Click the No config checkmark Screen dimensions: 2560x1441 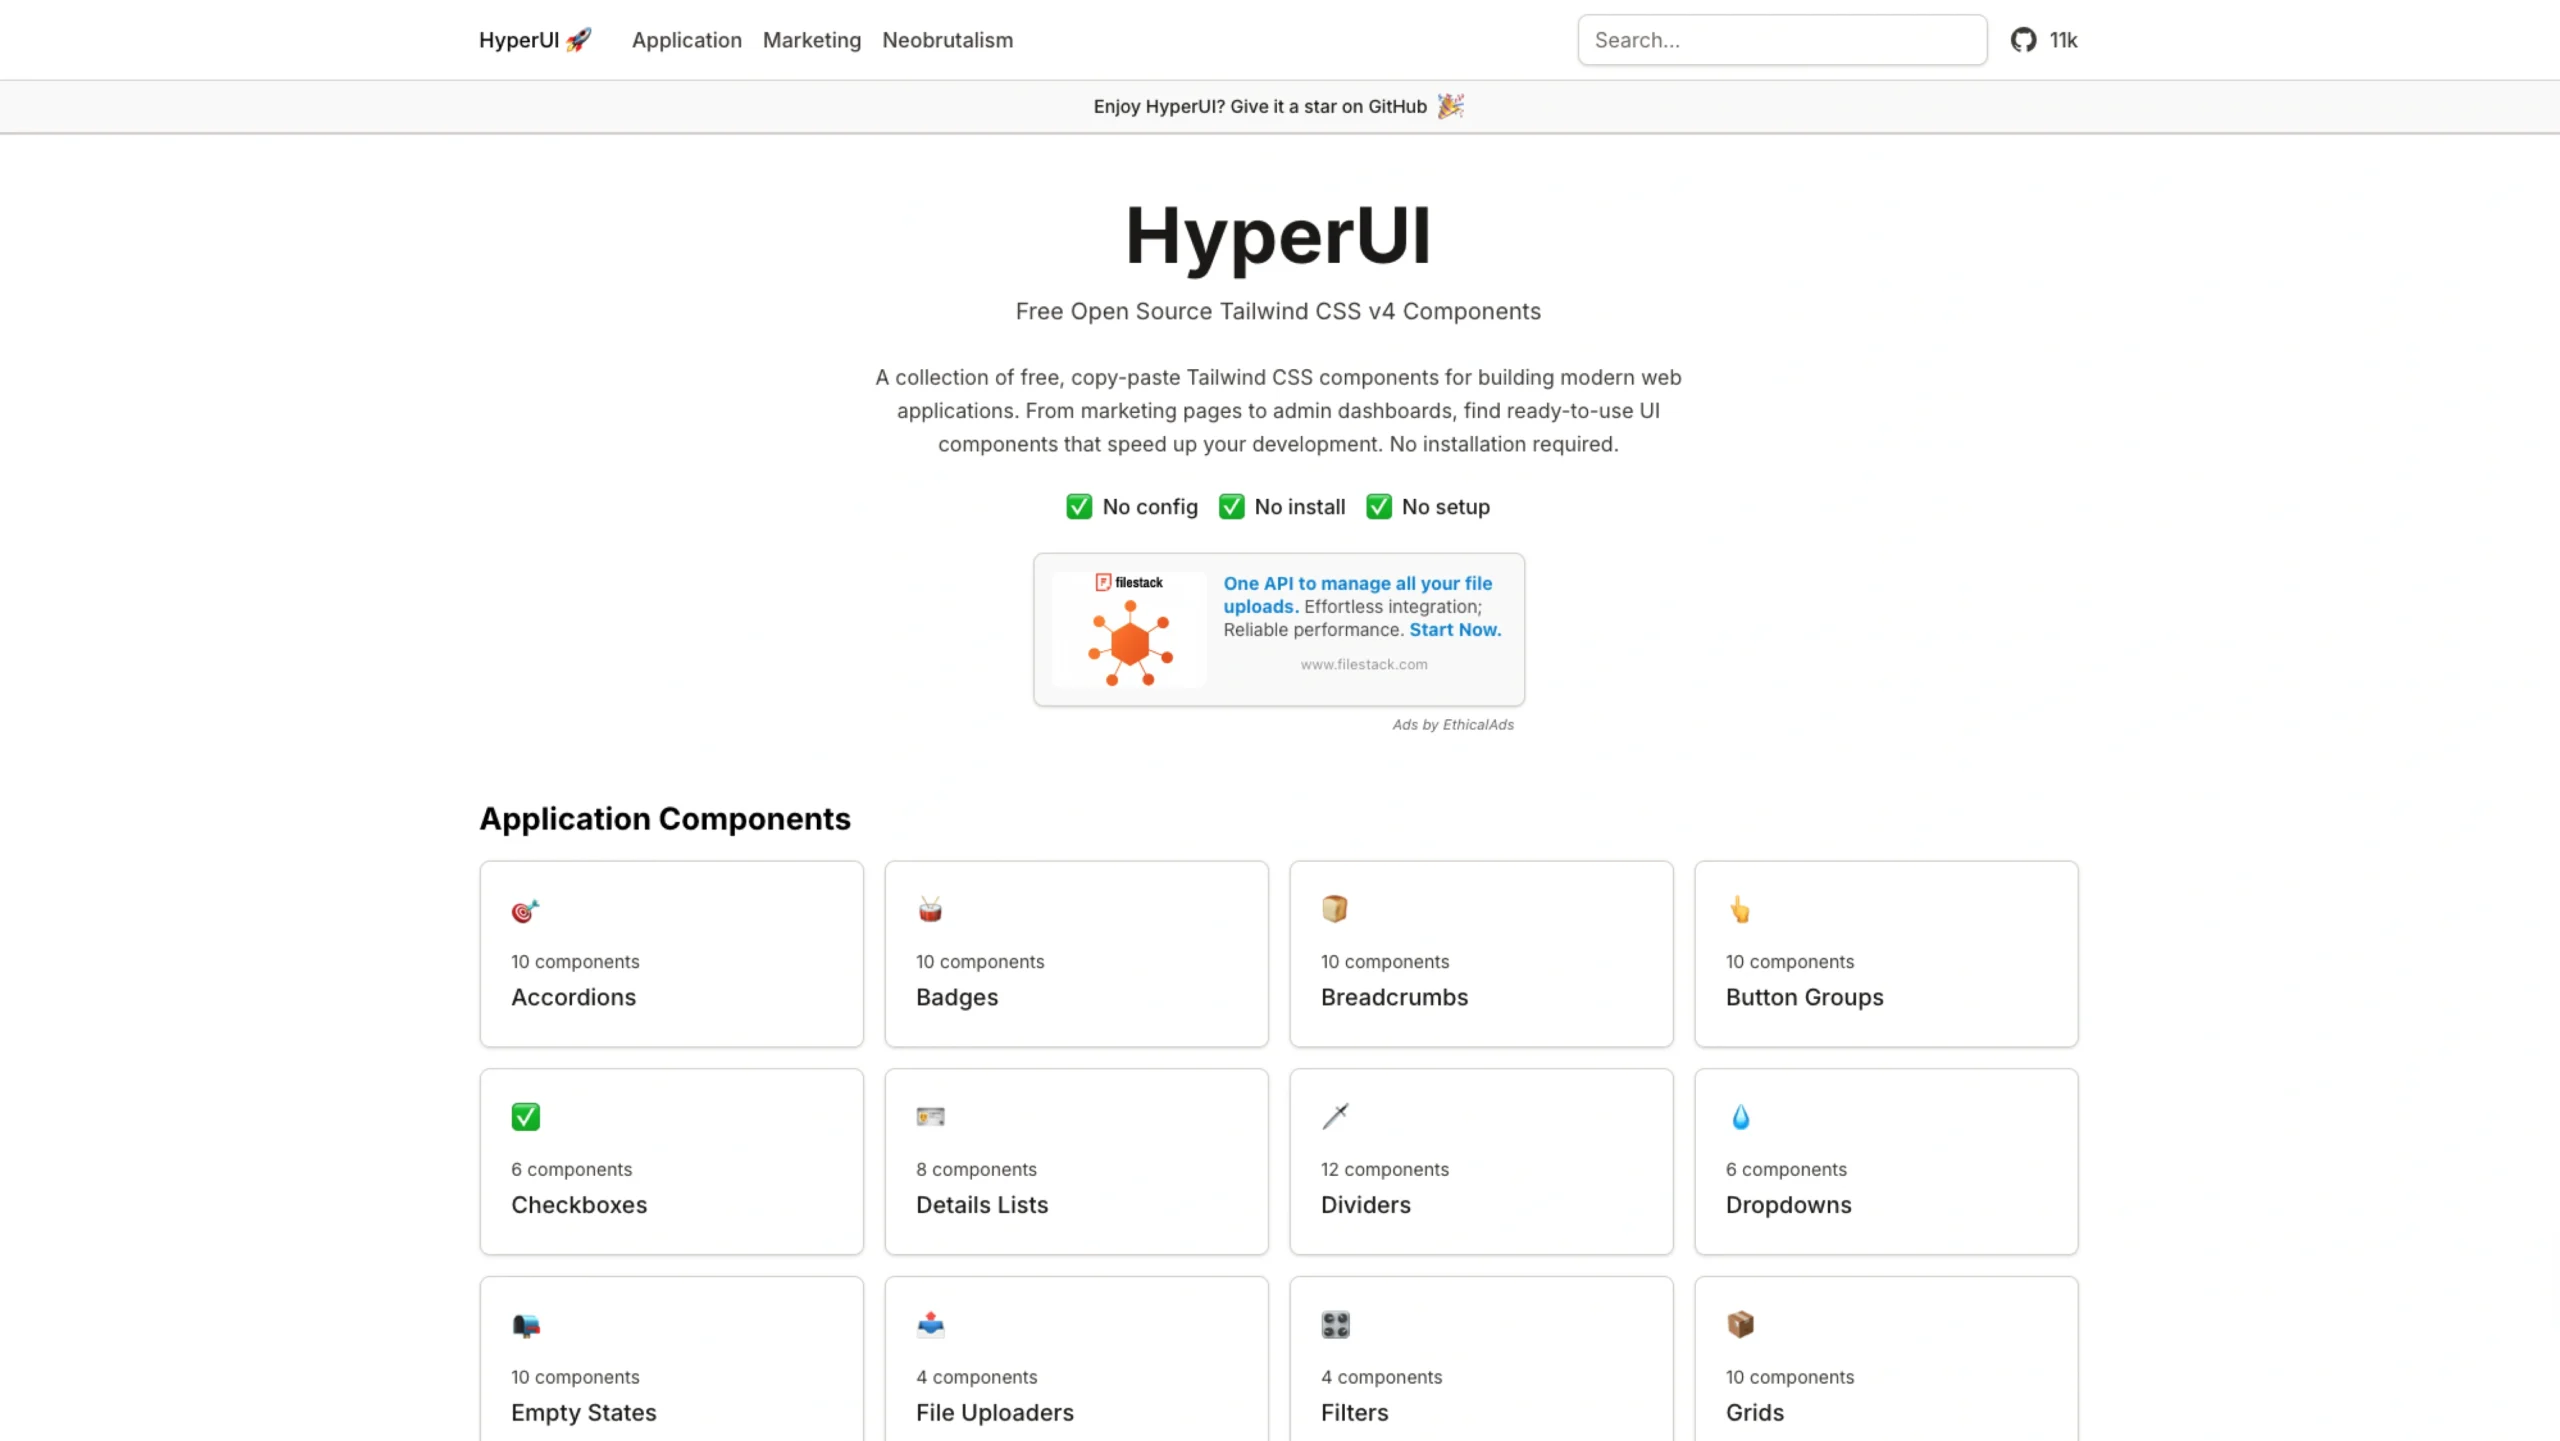click(x=1078, y=506)
